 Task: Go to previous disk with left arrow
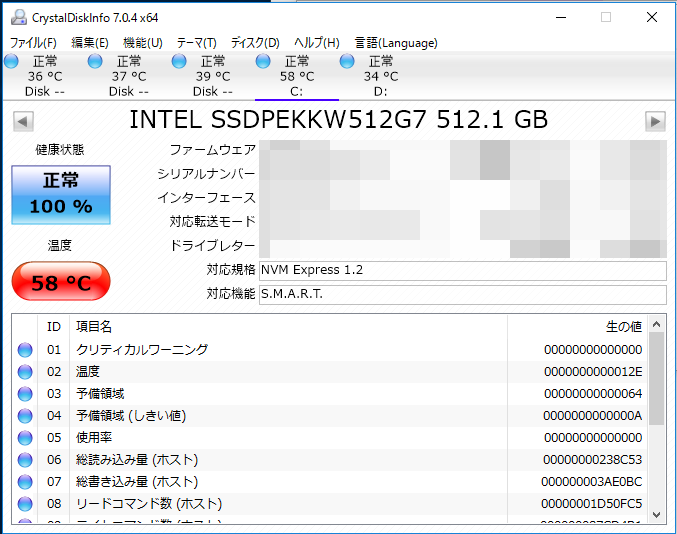point(23,121)
